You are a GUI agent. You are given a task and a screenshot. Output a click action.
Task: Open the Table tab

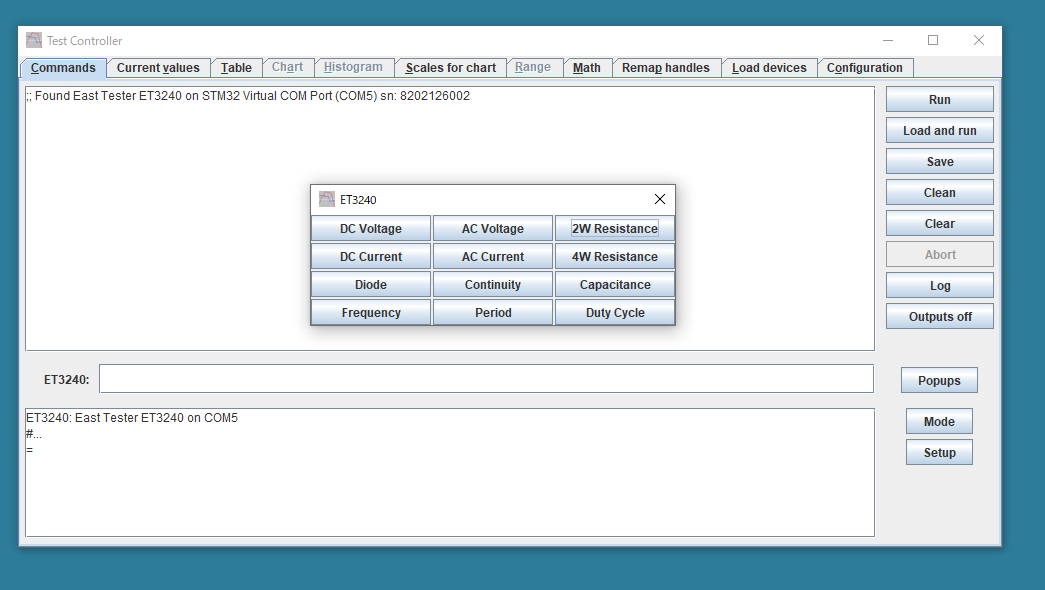click(x=236, y=68)
